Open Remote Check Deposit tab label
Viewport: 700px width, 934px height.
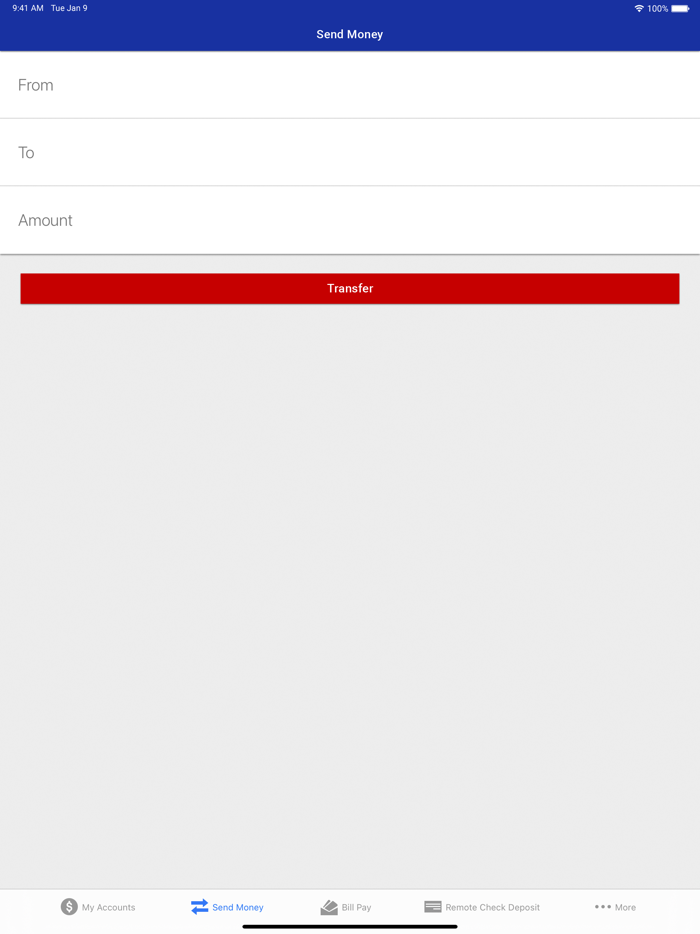[493, 907]
